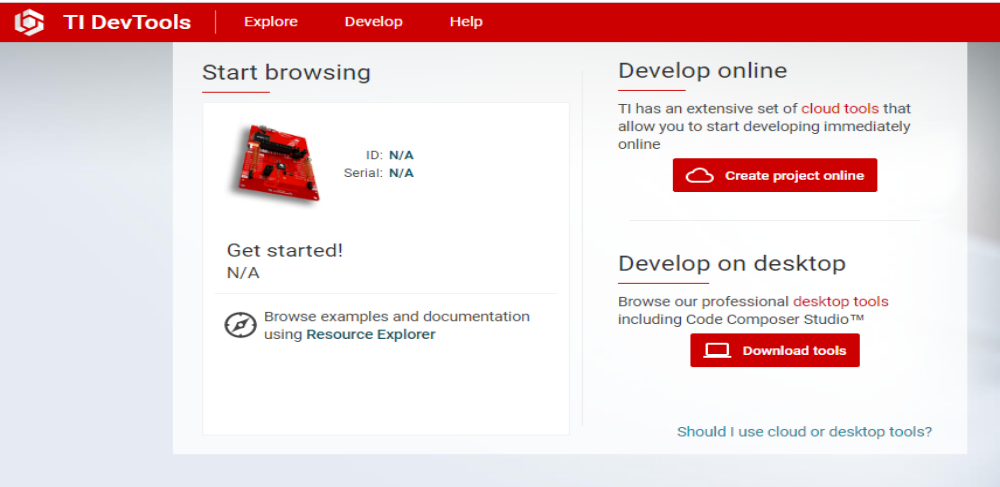The height and width of the screenshot is (487, 1000).
Task: Click the Create project online button
Action: pyautogui.click(x=775, y=175)
